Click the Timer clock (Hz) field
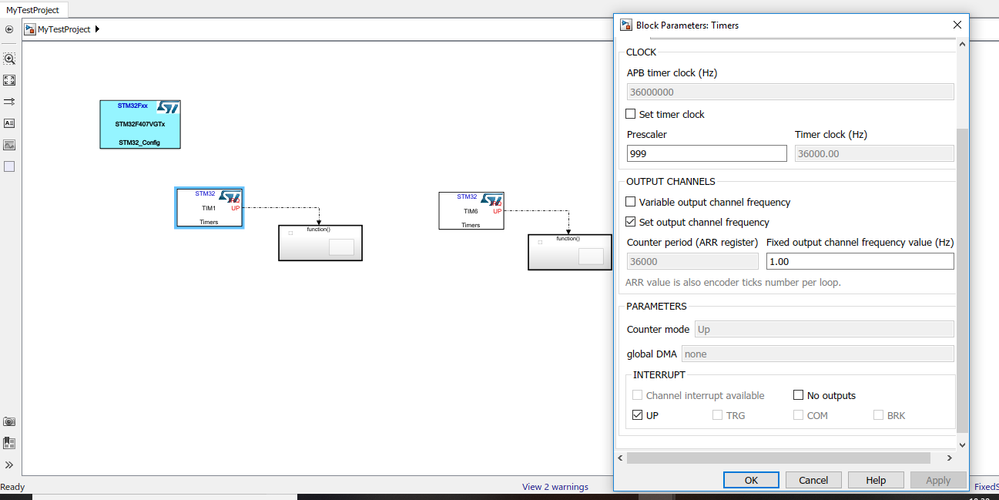 [874, 154]
